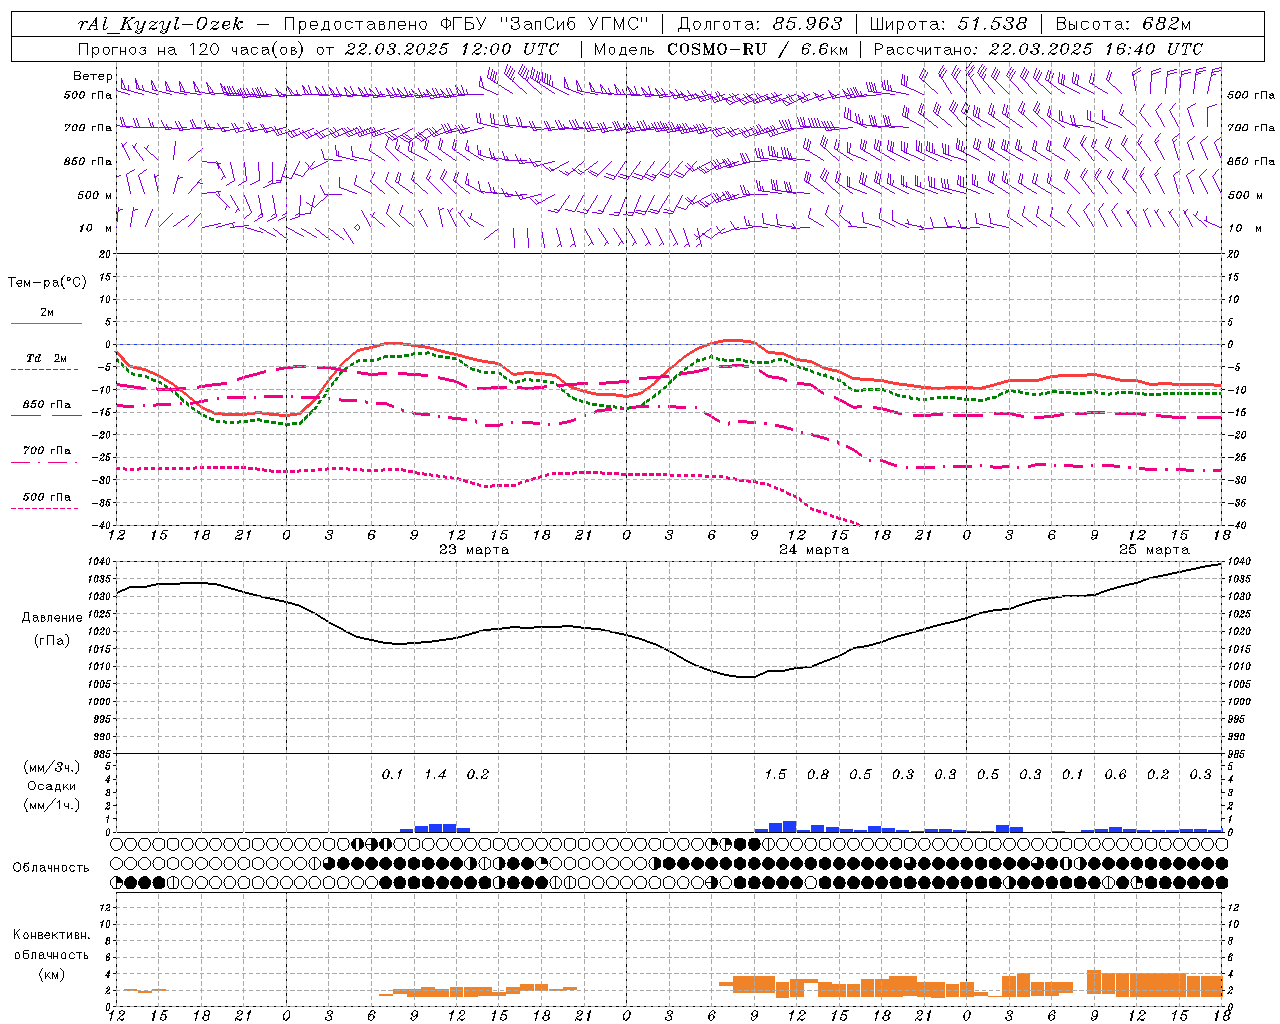Click the (мм/3ч.) precipitation unit label
This screenshot has width=1280, height=1024.
click(x=52, y=767)
